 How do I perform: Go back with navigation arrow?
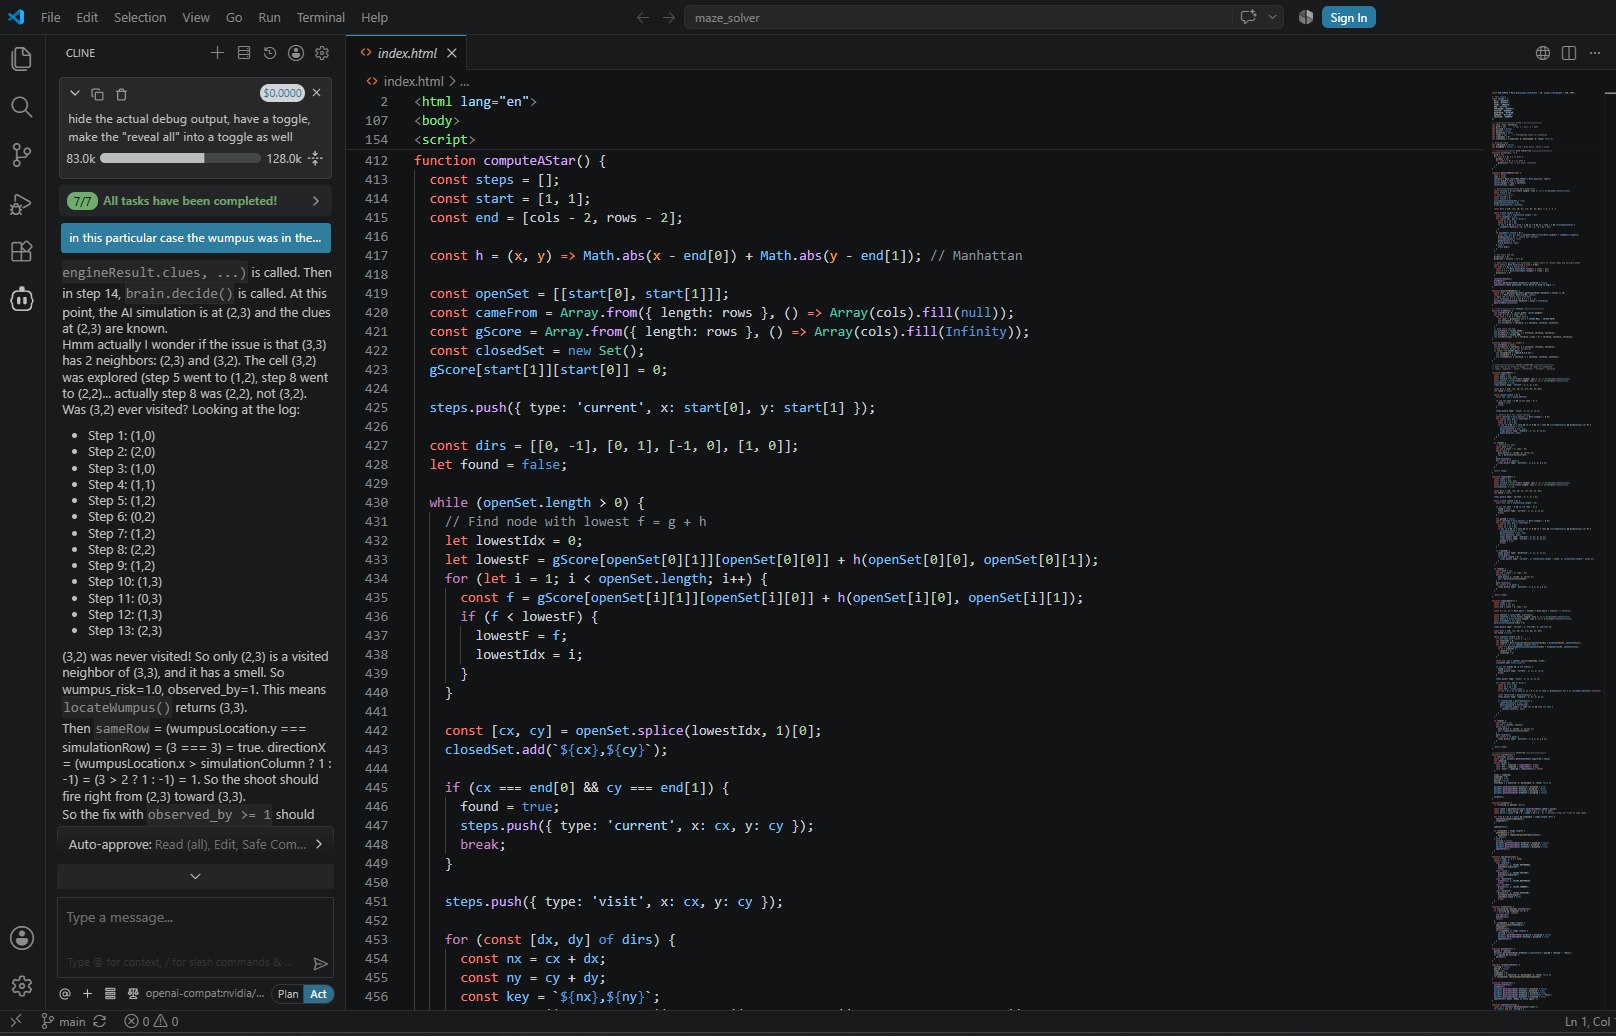(643, 17)
